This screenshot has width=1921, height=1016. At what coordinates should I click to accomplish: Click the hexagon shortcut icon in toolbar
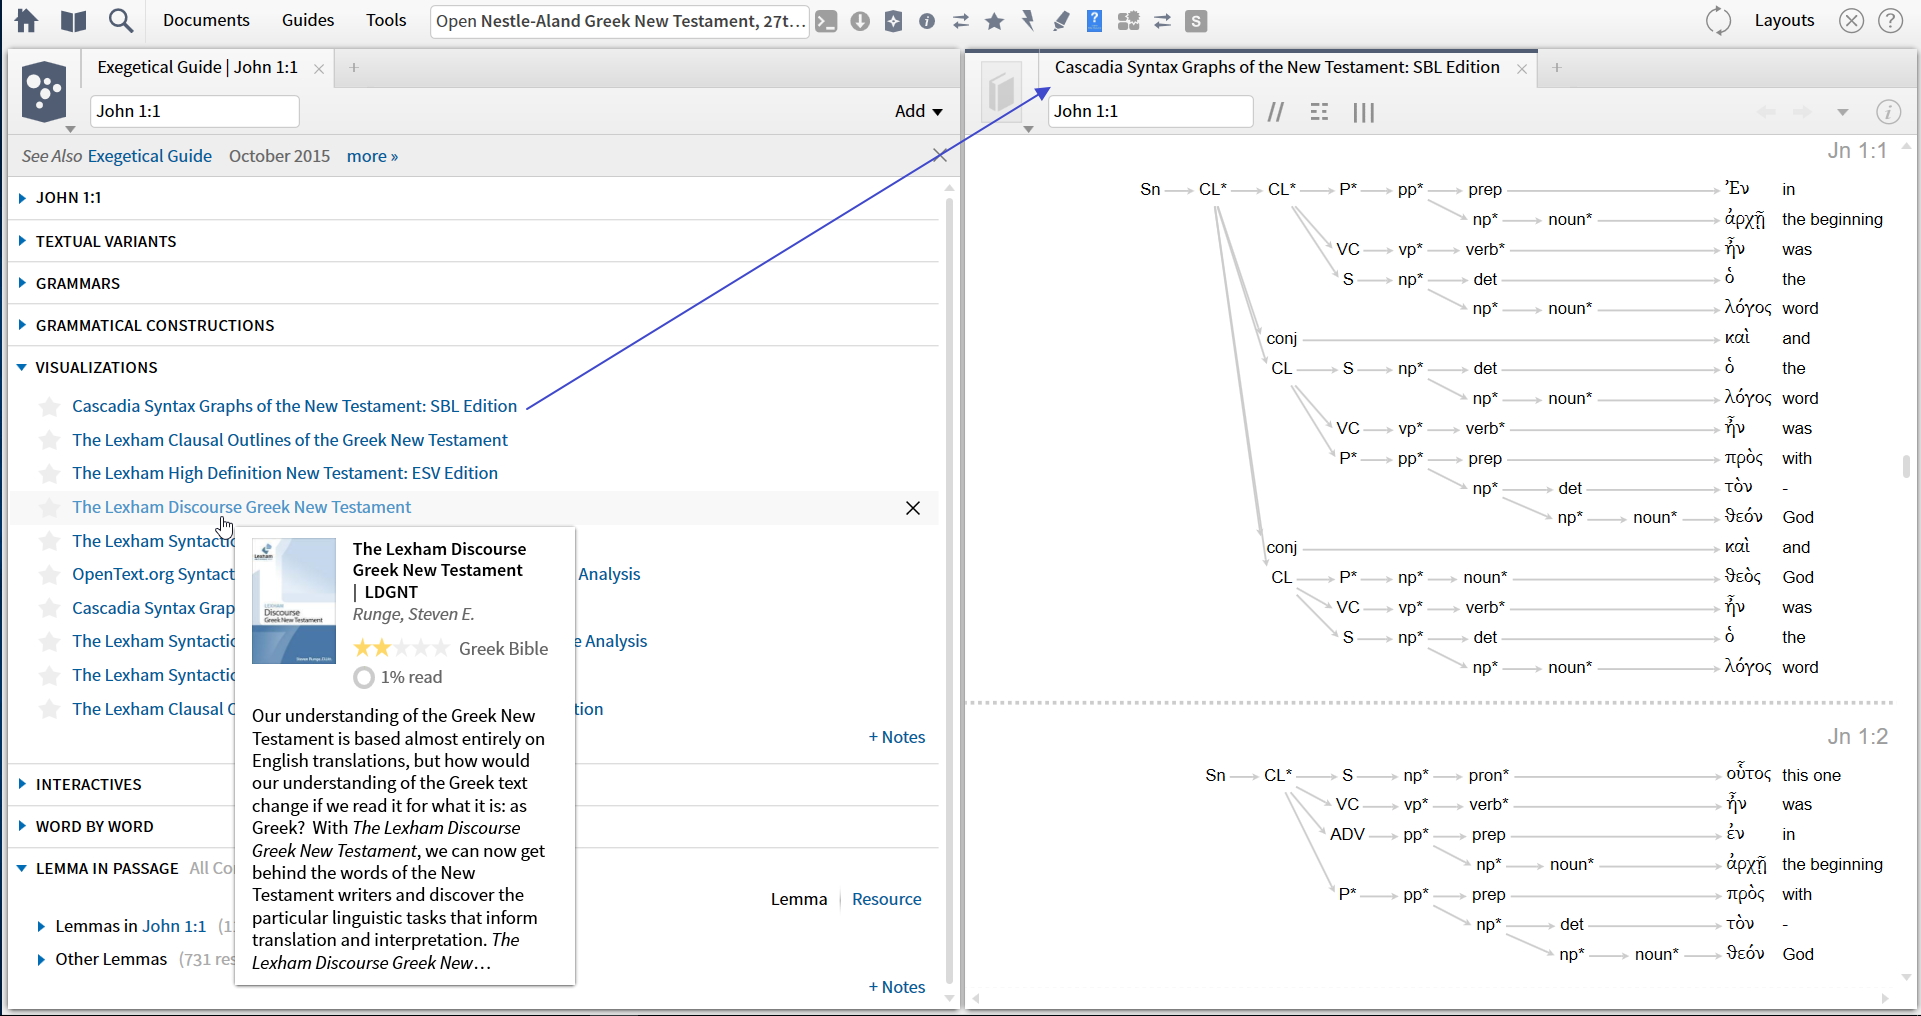coord(894,21)
